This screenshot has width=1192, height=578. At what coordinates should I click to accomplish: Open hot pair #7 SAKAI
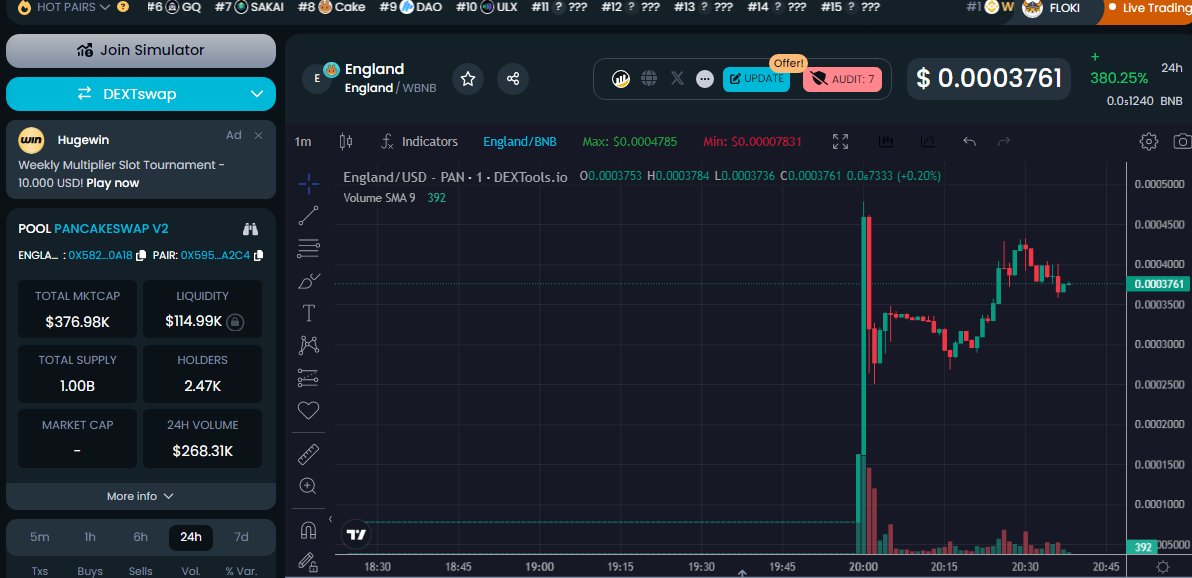click(249, 7)
